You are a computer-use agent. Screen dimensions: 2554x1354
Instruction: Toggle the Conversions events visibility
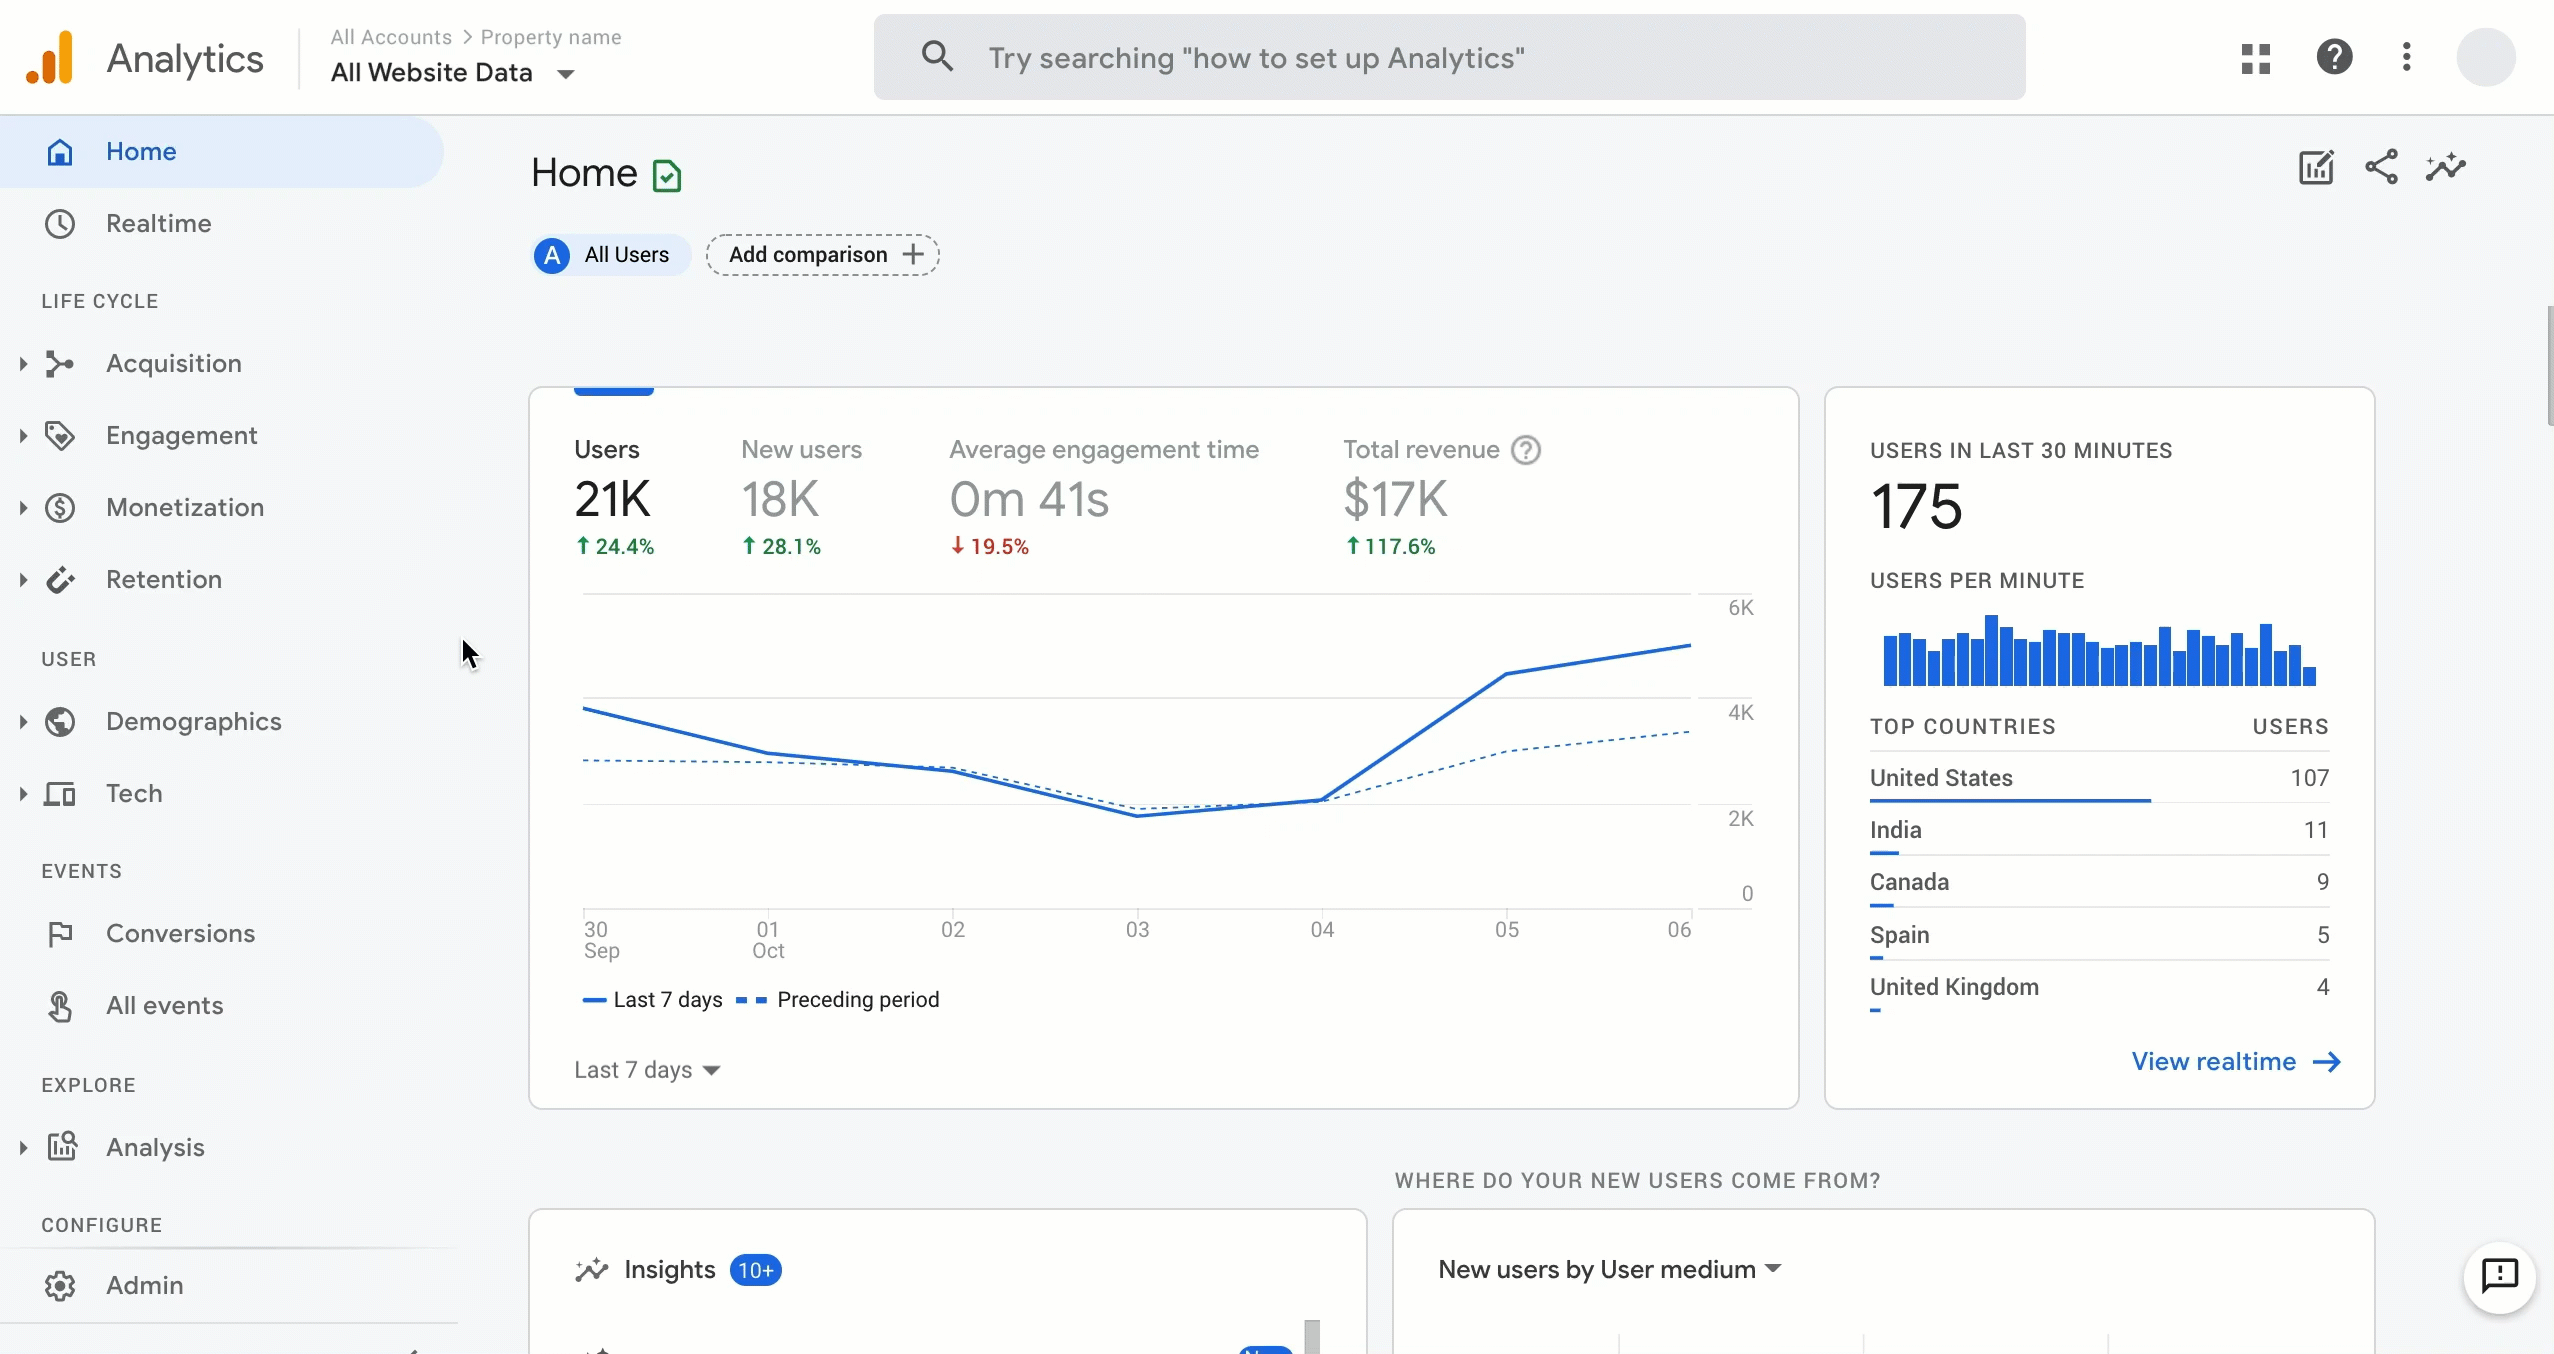coord(181,932)
